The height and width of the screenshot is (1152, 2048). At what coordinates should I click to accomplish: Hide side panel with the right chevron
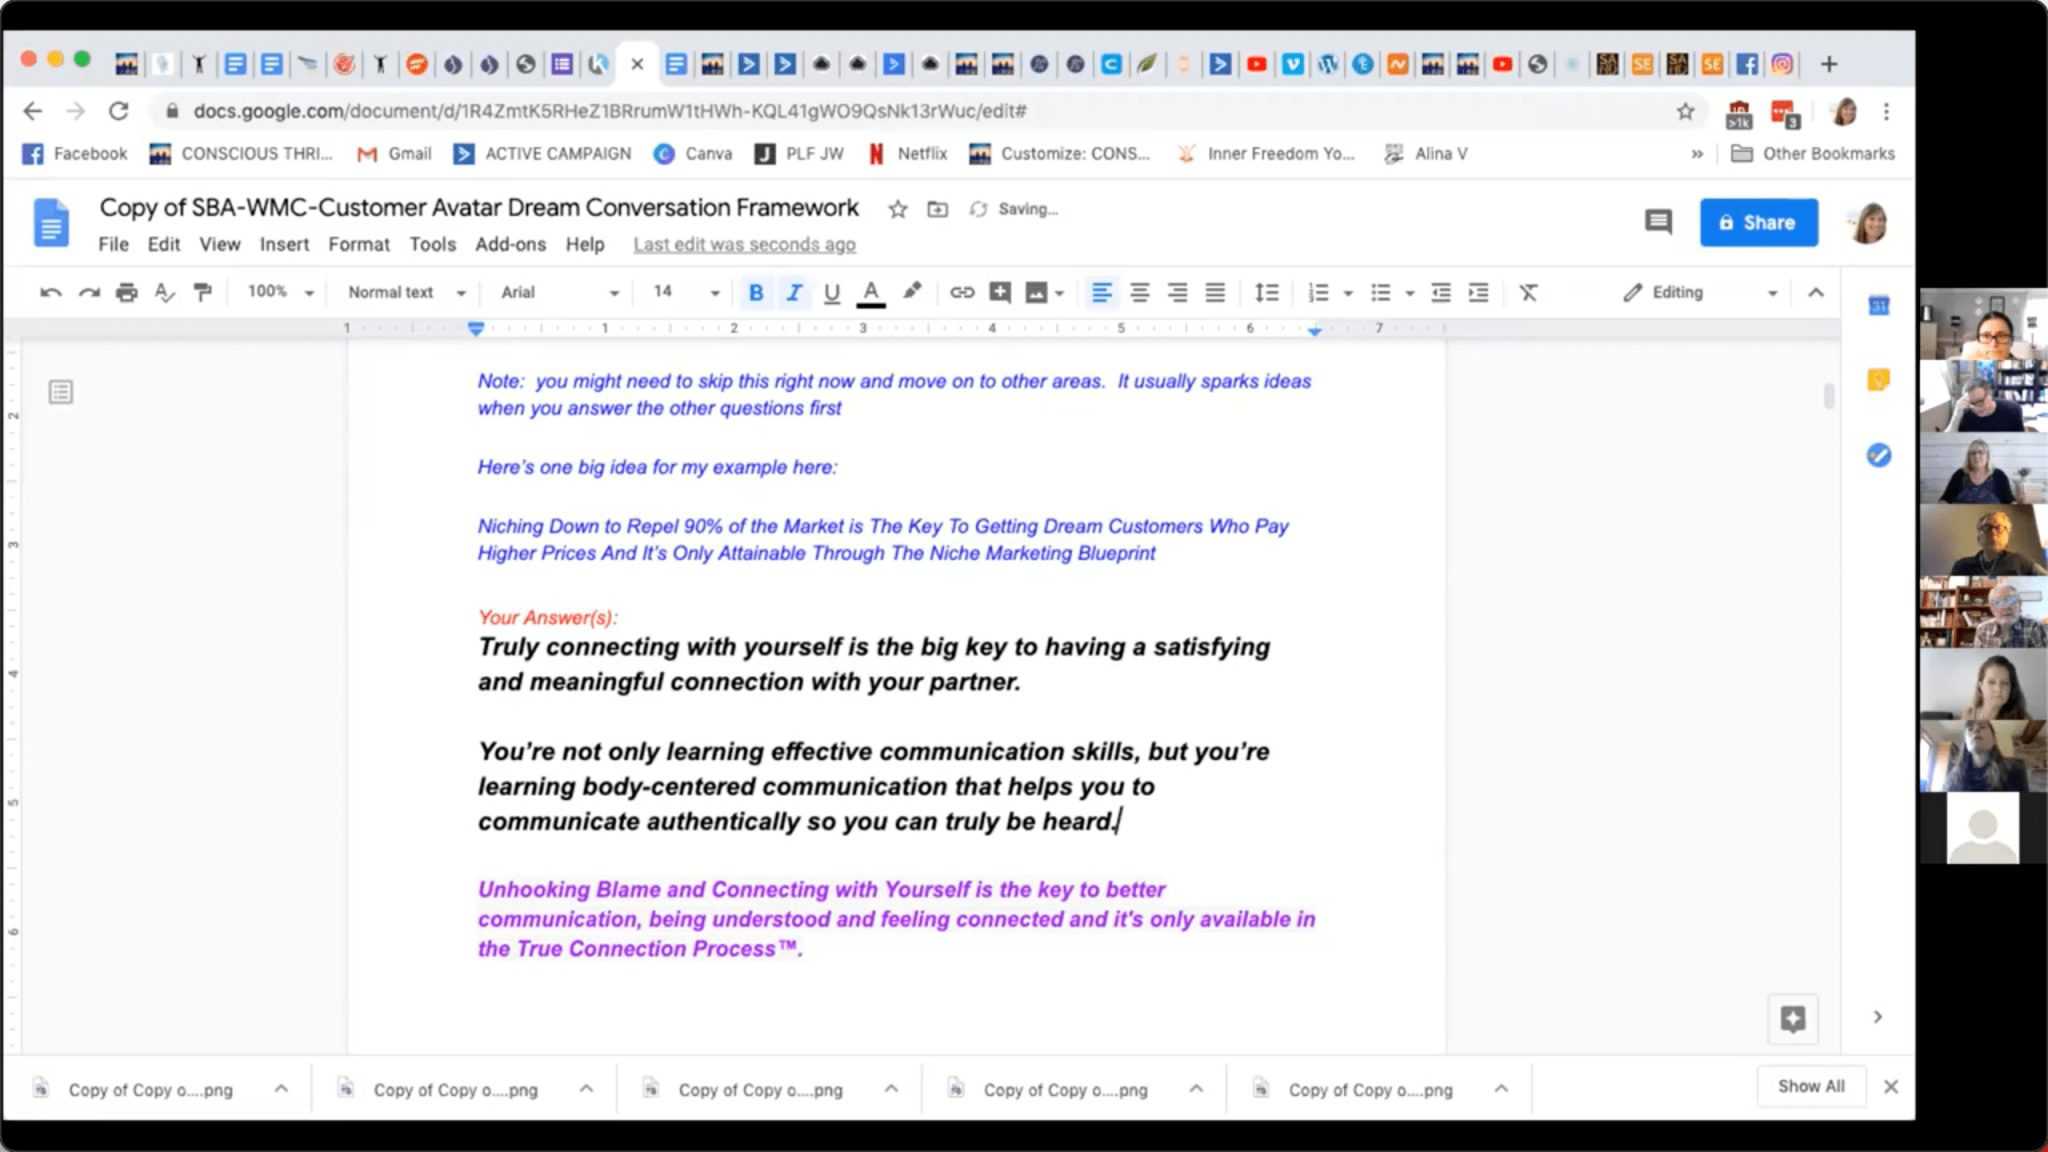click(x=1878, y=1017)
